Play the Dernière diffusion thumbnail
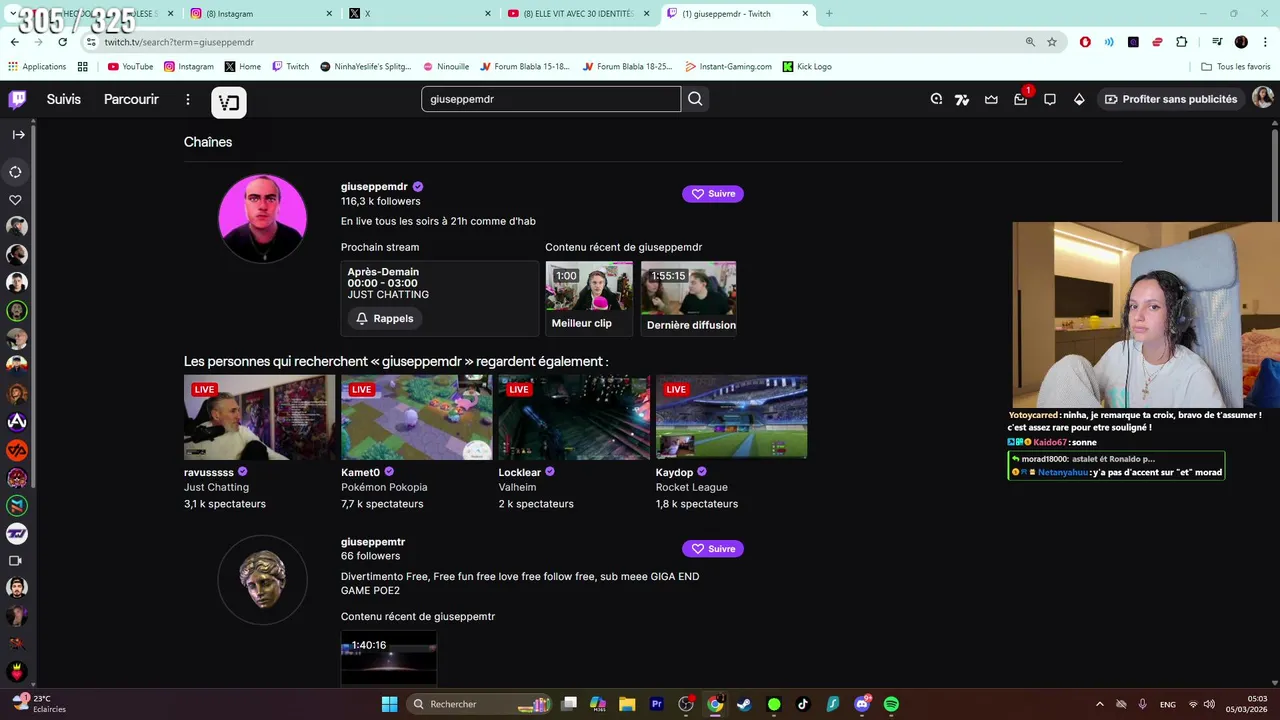This screenshot has height=720, width=1280. point(688,287)
